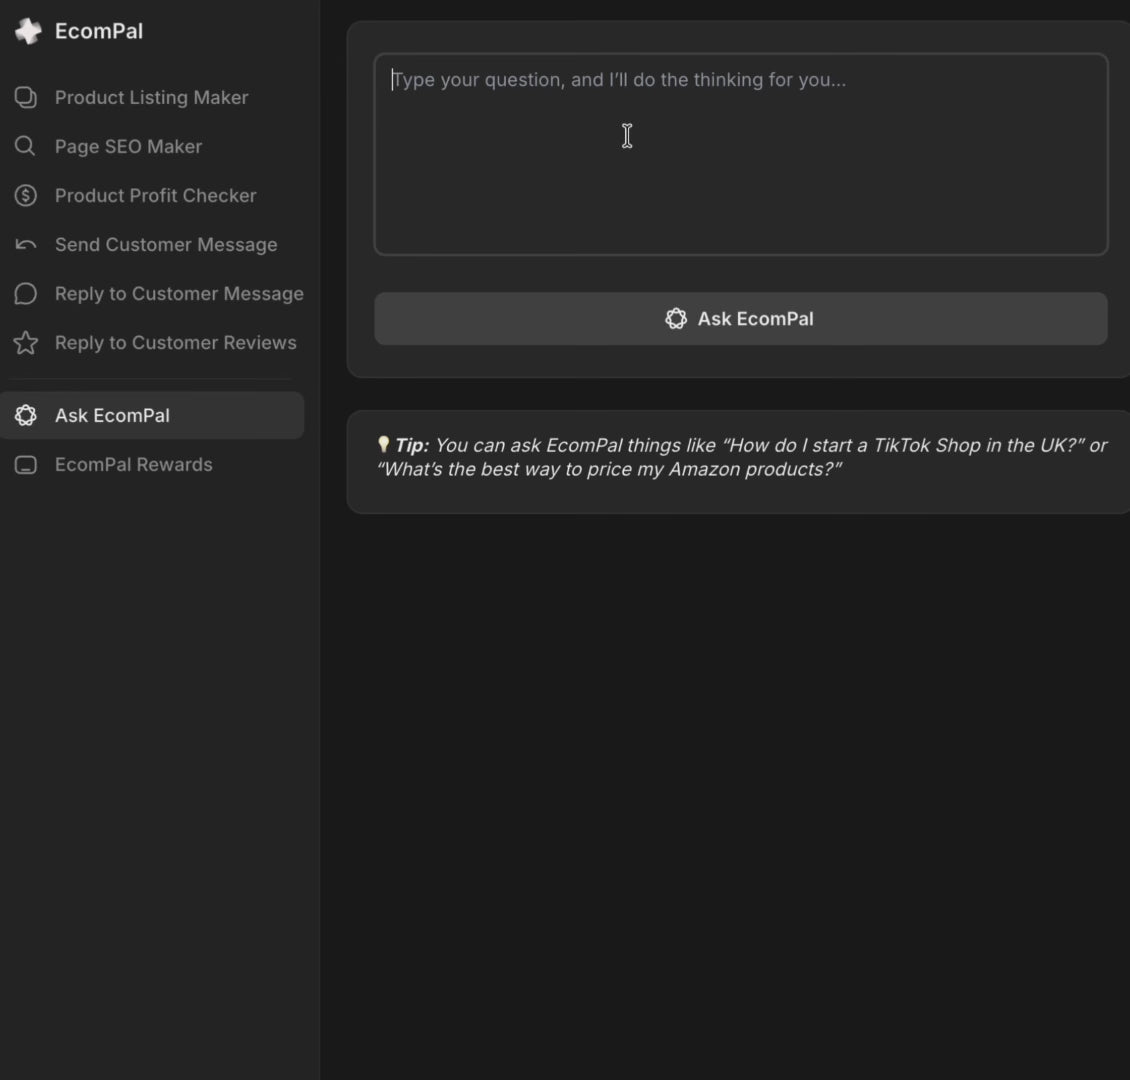Viewport: 1130px width, 1080px height.
Task: Open Reply to Customer Message page
Action: pos(179,293)
